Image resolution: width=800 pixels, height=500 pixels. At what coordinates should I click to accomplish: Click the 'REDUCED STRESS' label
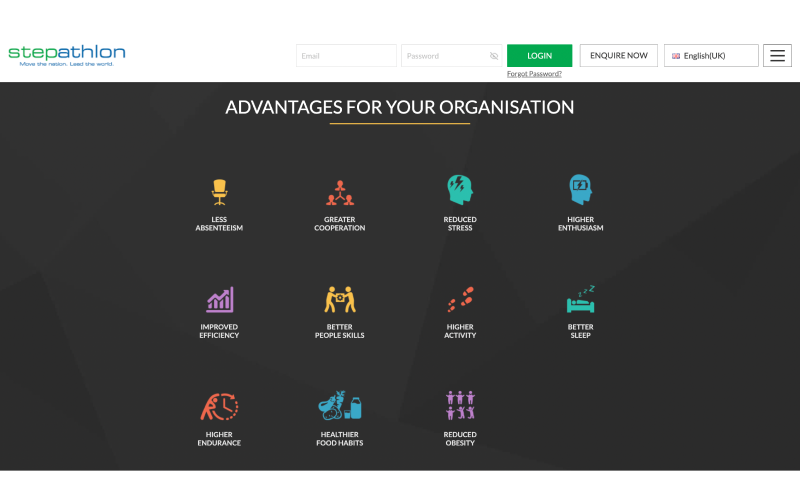click(460, 224)
